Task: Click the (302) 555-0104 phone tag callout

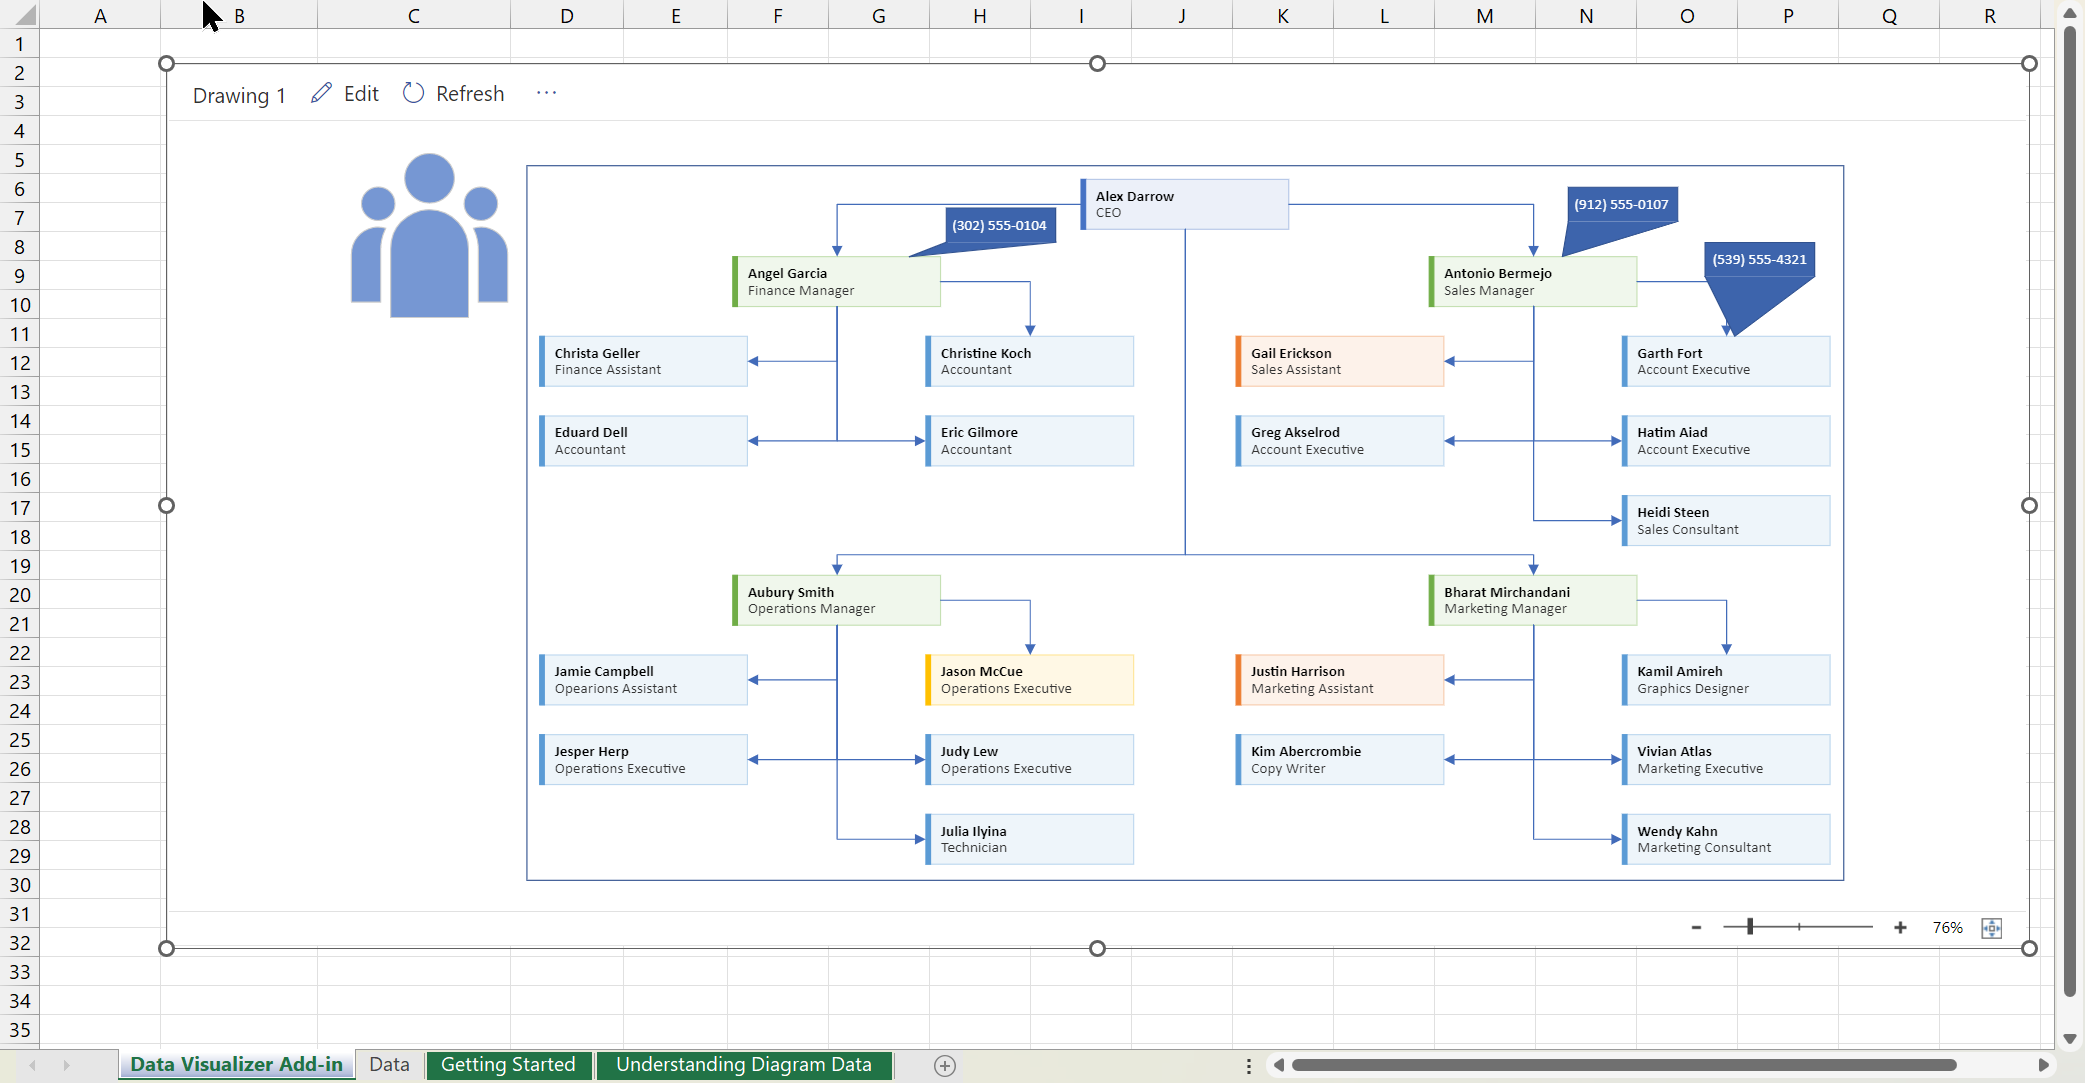Action: (x=998, y=223)
